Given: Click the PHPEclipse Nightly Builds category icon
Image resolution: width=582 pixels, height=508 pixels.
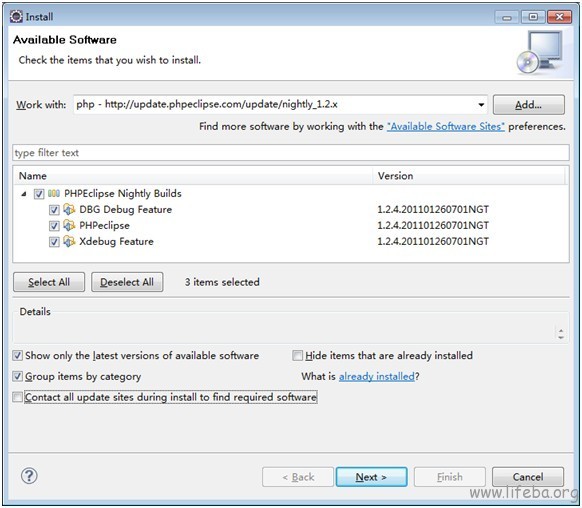Looking at the screenshot, I should tap(54, 193).
